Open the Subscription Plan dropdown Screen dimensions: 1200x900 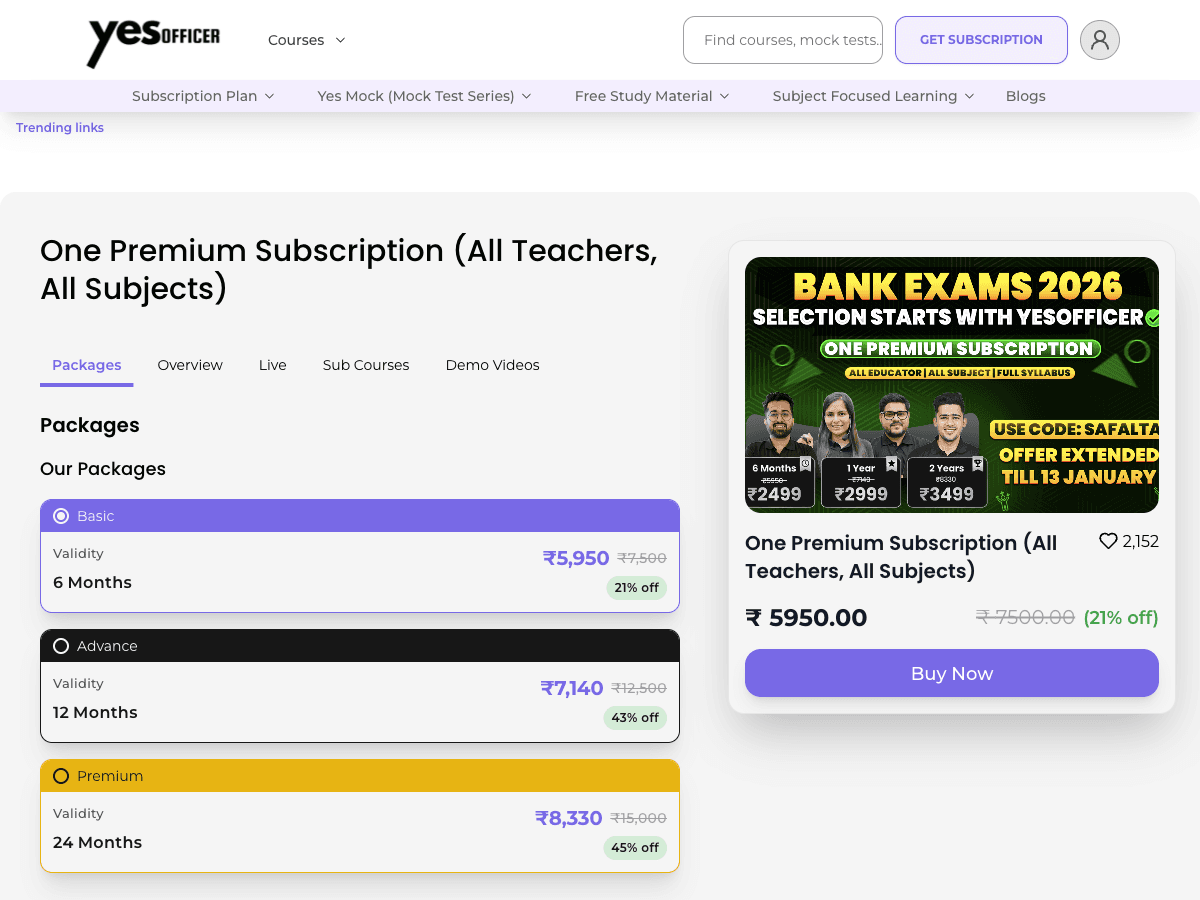pyautogui.click(x=203, y=96)
